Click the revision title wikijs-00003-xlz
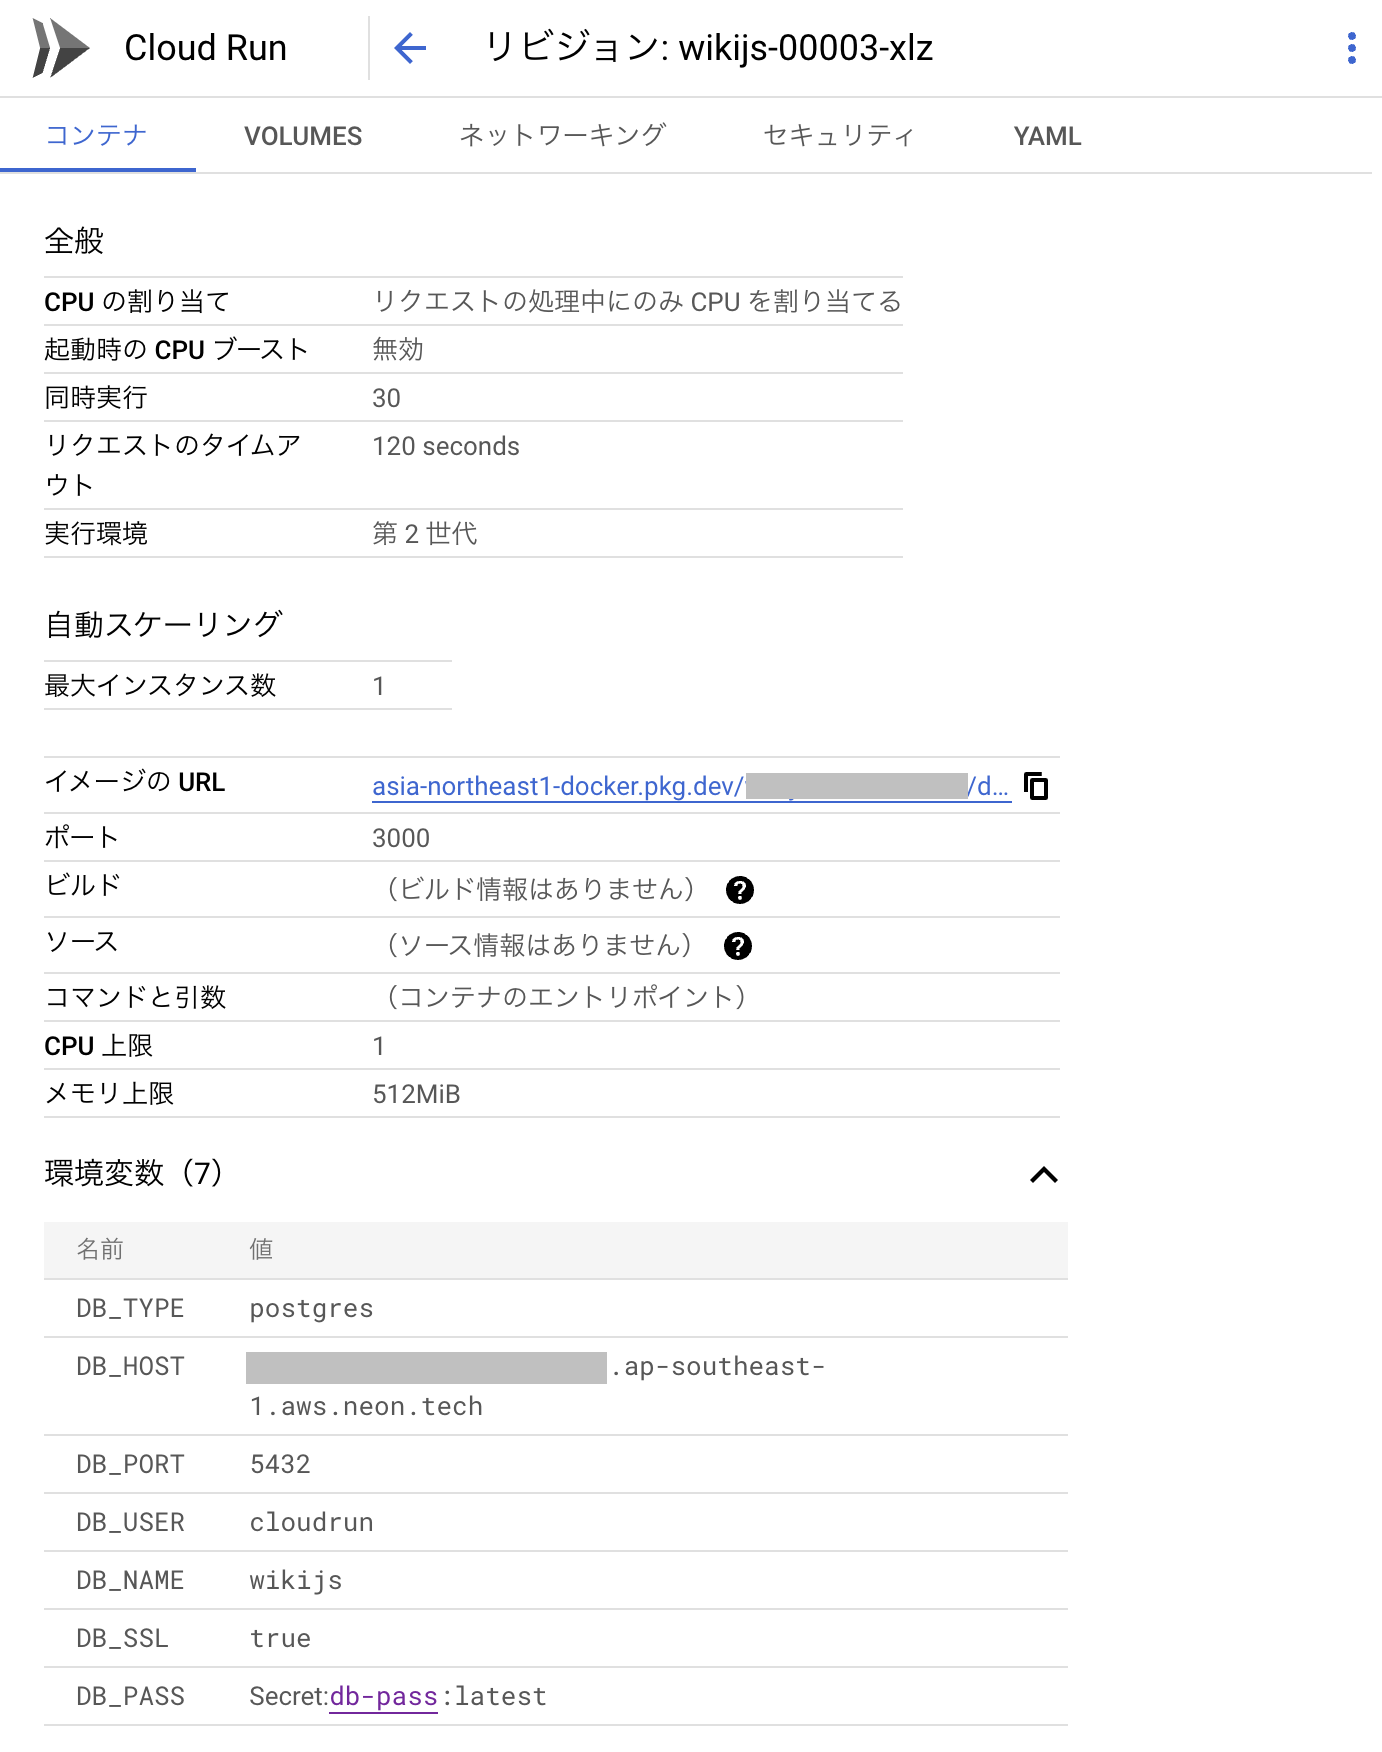The image size is (1382, 1752). point(709,47)
